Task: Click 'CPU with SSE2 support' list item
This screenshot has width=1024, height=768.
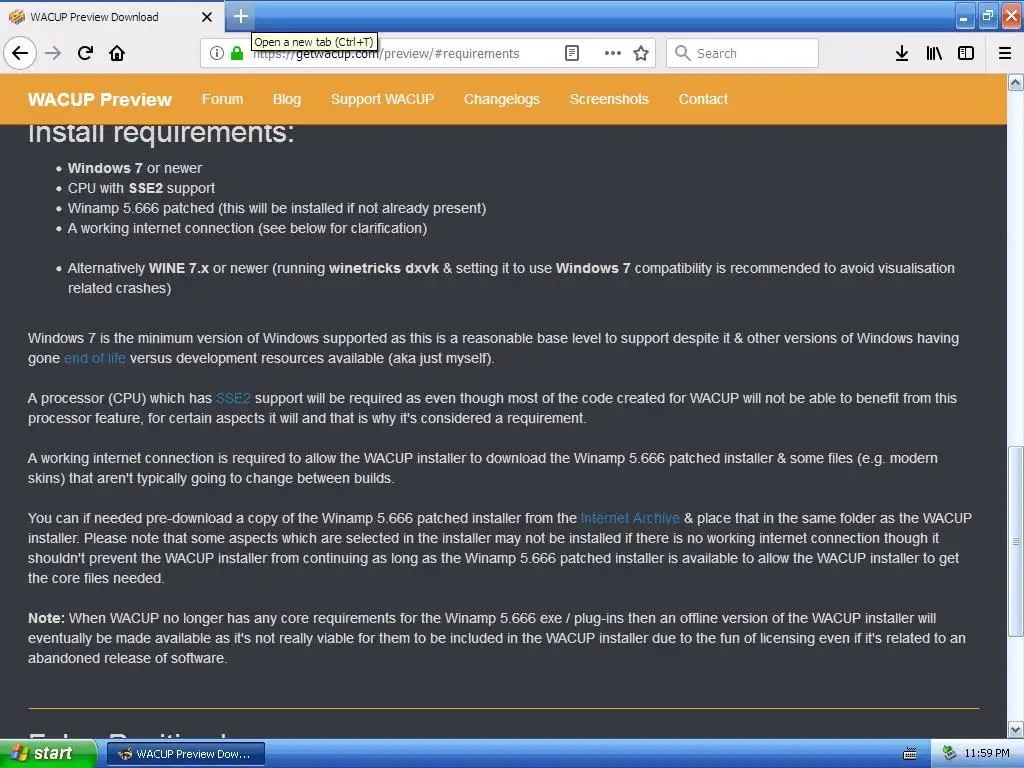Action: click(141, 188)
